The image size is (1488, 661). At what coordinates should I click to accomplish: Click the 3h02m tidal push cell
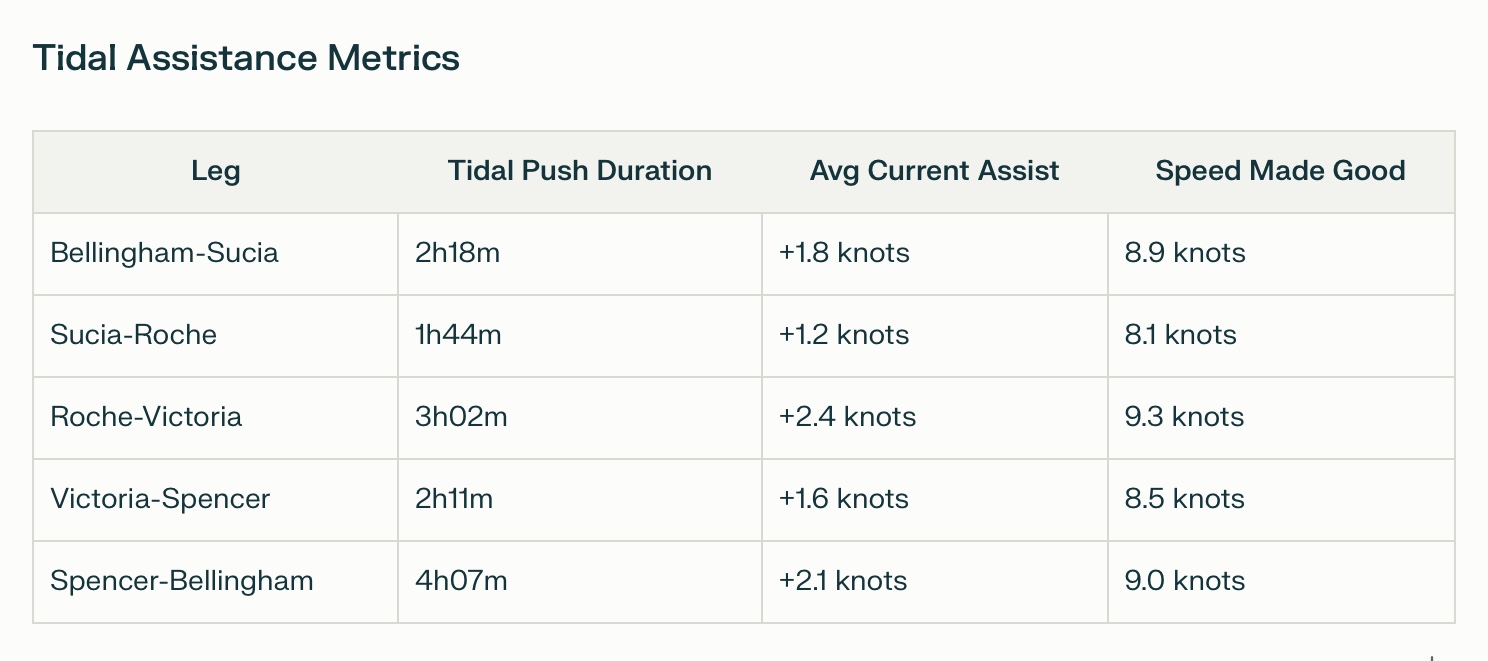461,417
